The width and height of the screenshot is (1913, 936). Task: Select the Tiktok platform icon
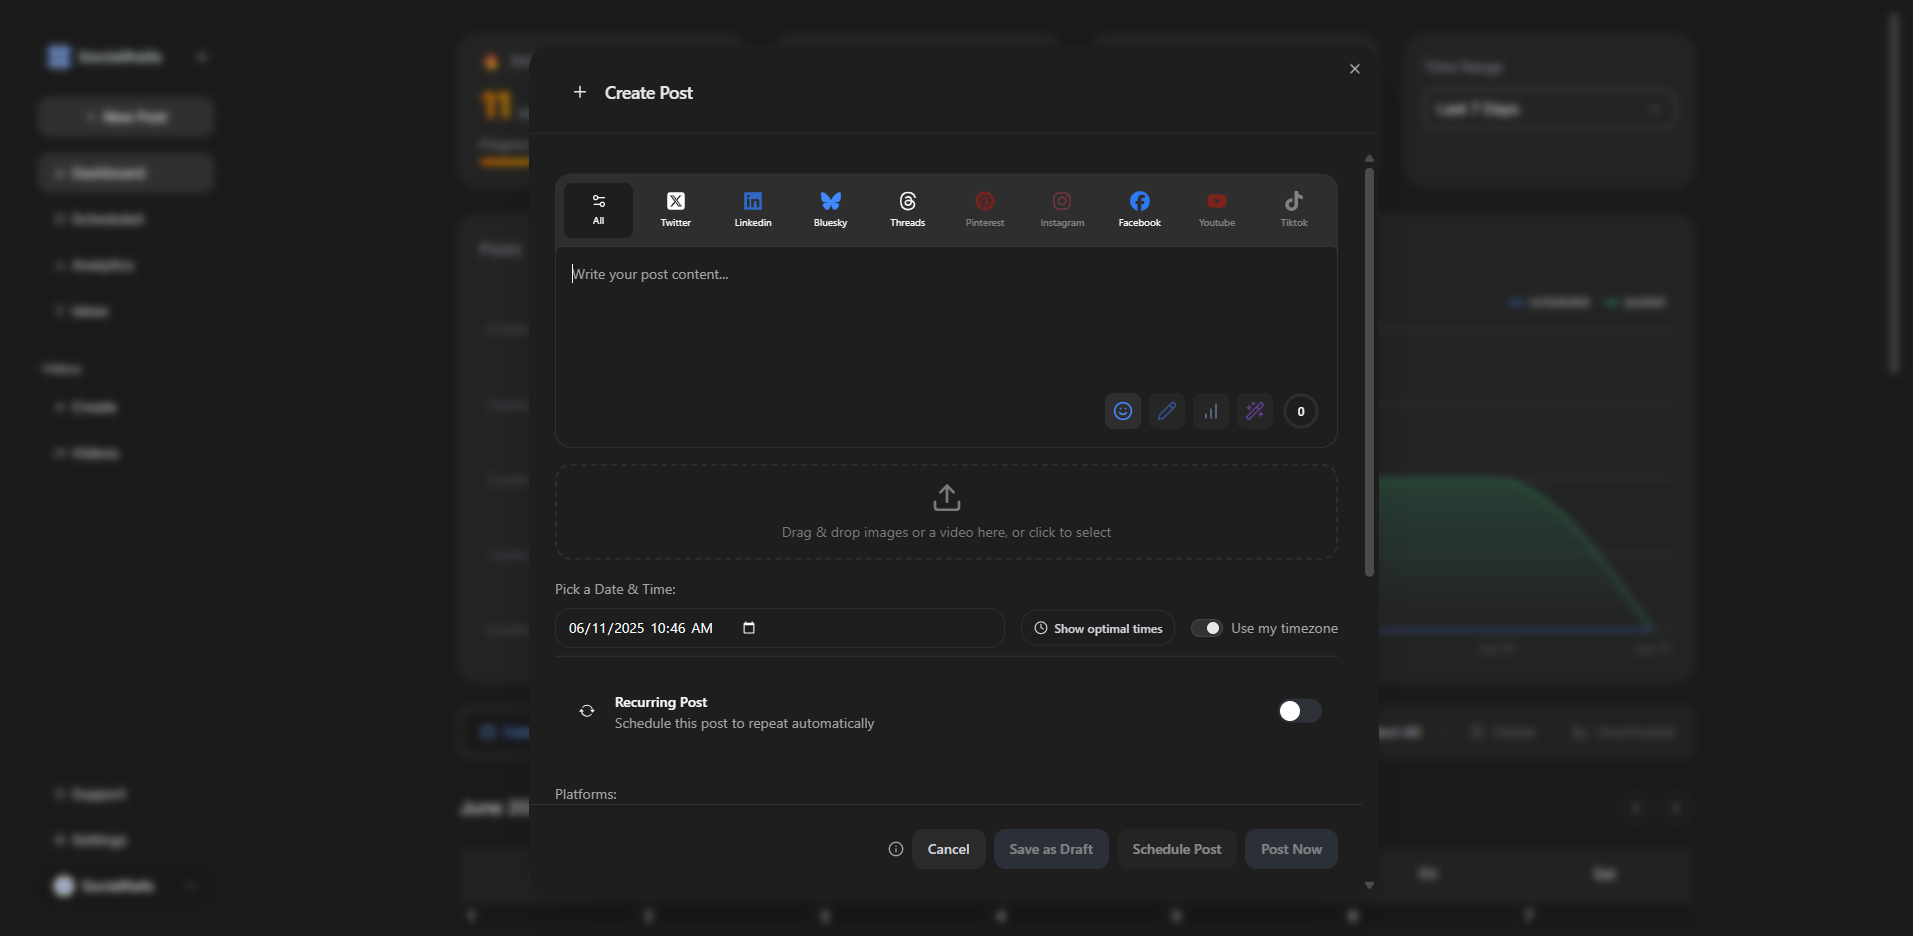[1293, 209]
